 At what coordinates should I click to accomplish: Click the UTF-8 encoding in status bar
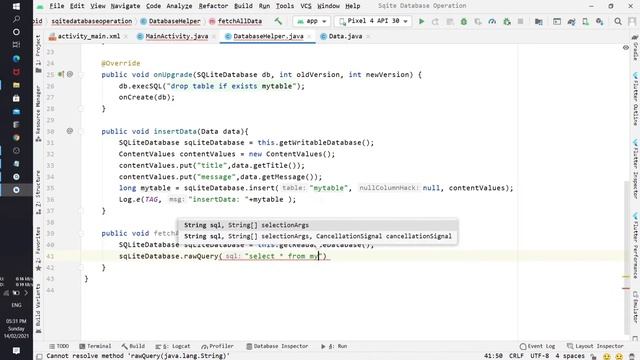540,356
